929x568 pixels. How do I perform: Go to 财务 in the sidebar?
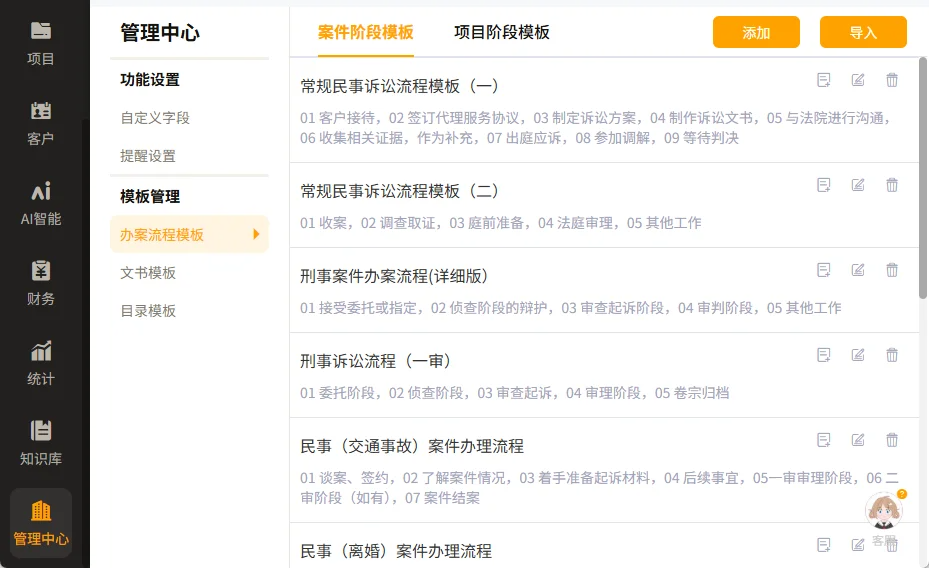pyautogui.click(x=41, y=282)
